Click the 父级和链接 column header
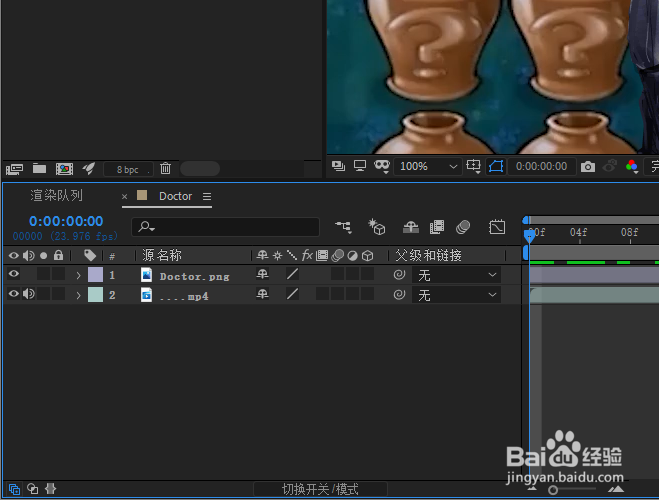The image size is (659, 500). [x=429, y=255]
